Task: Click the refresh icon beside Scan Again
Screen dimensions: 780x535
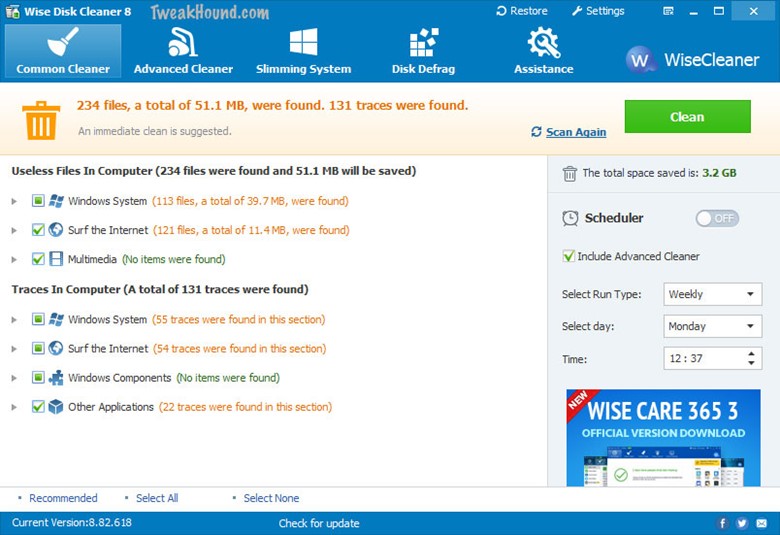Action: [536, 131]
